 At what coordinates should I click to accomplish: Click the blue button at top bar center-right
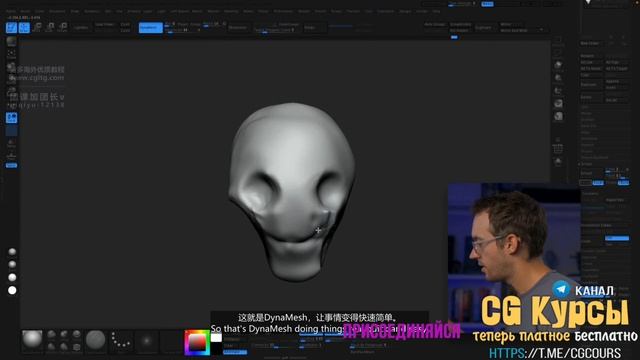487,4
